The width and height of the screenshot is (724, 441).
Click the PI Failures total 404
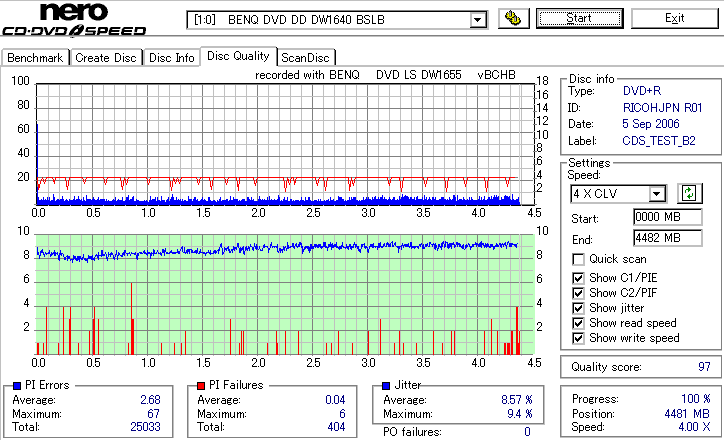point(336,427)
